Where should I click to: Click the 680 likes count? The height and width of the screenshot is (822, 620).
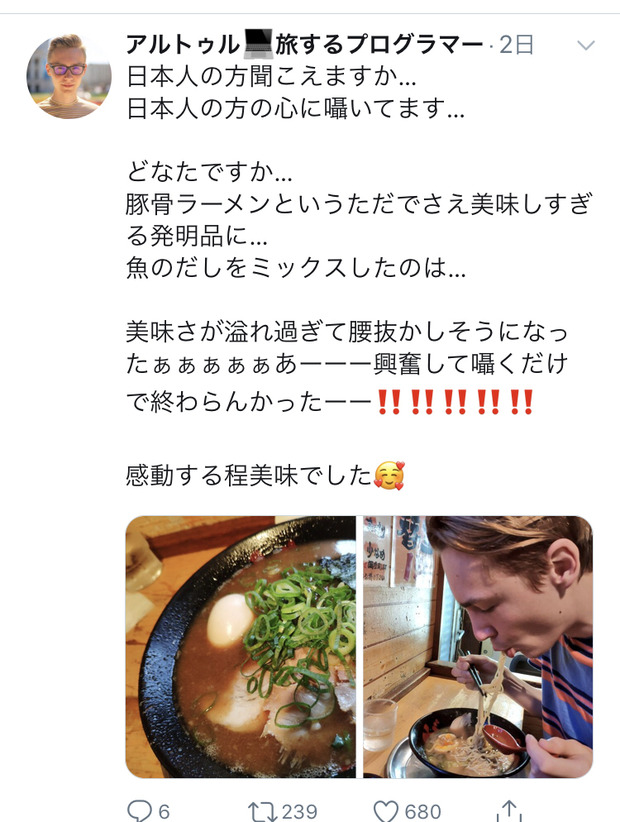[423, 812]
